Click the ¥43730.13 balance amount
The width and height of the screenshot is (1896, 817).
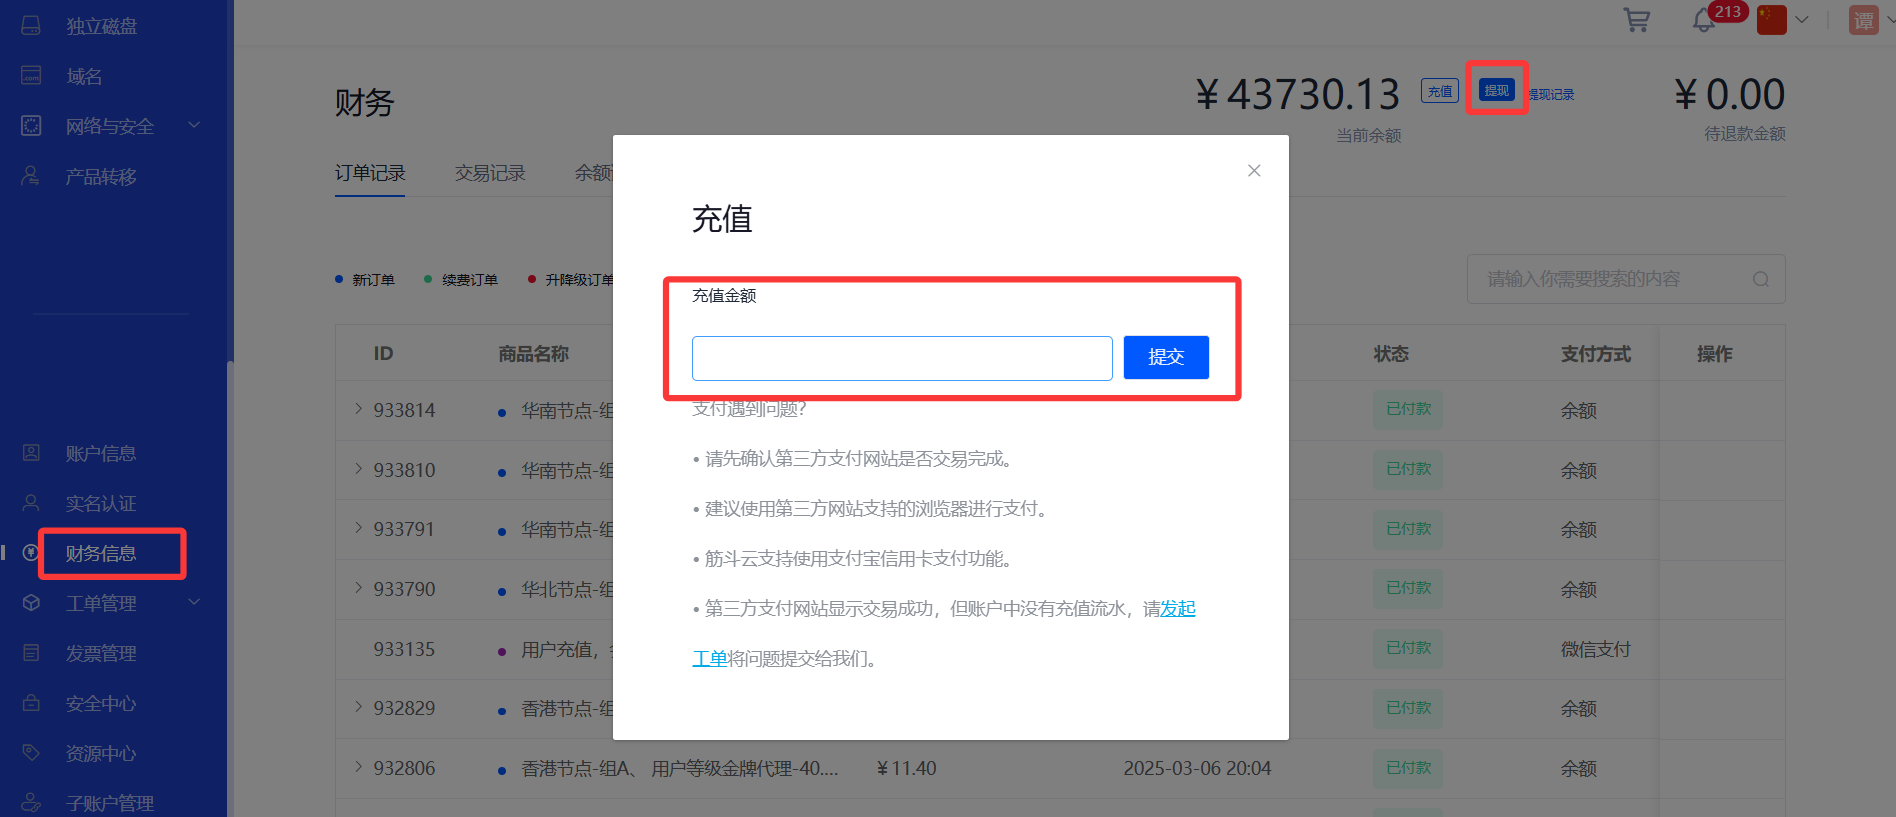click(1298, 95)
